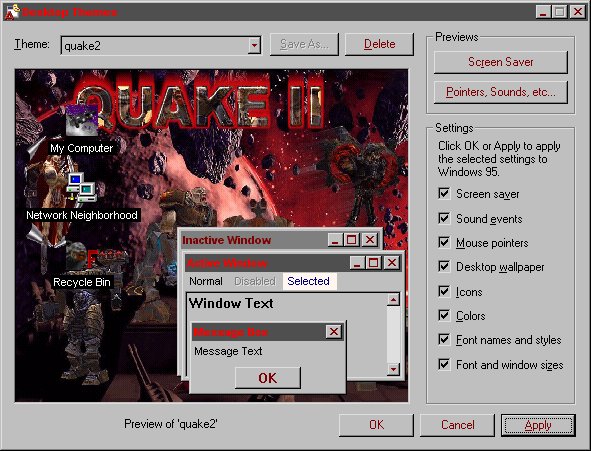Close the Desktop Themes dialog window
Screen dimensions: 591x451
577,12
